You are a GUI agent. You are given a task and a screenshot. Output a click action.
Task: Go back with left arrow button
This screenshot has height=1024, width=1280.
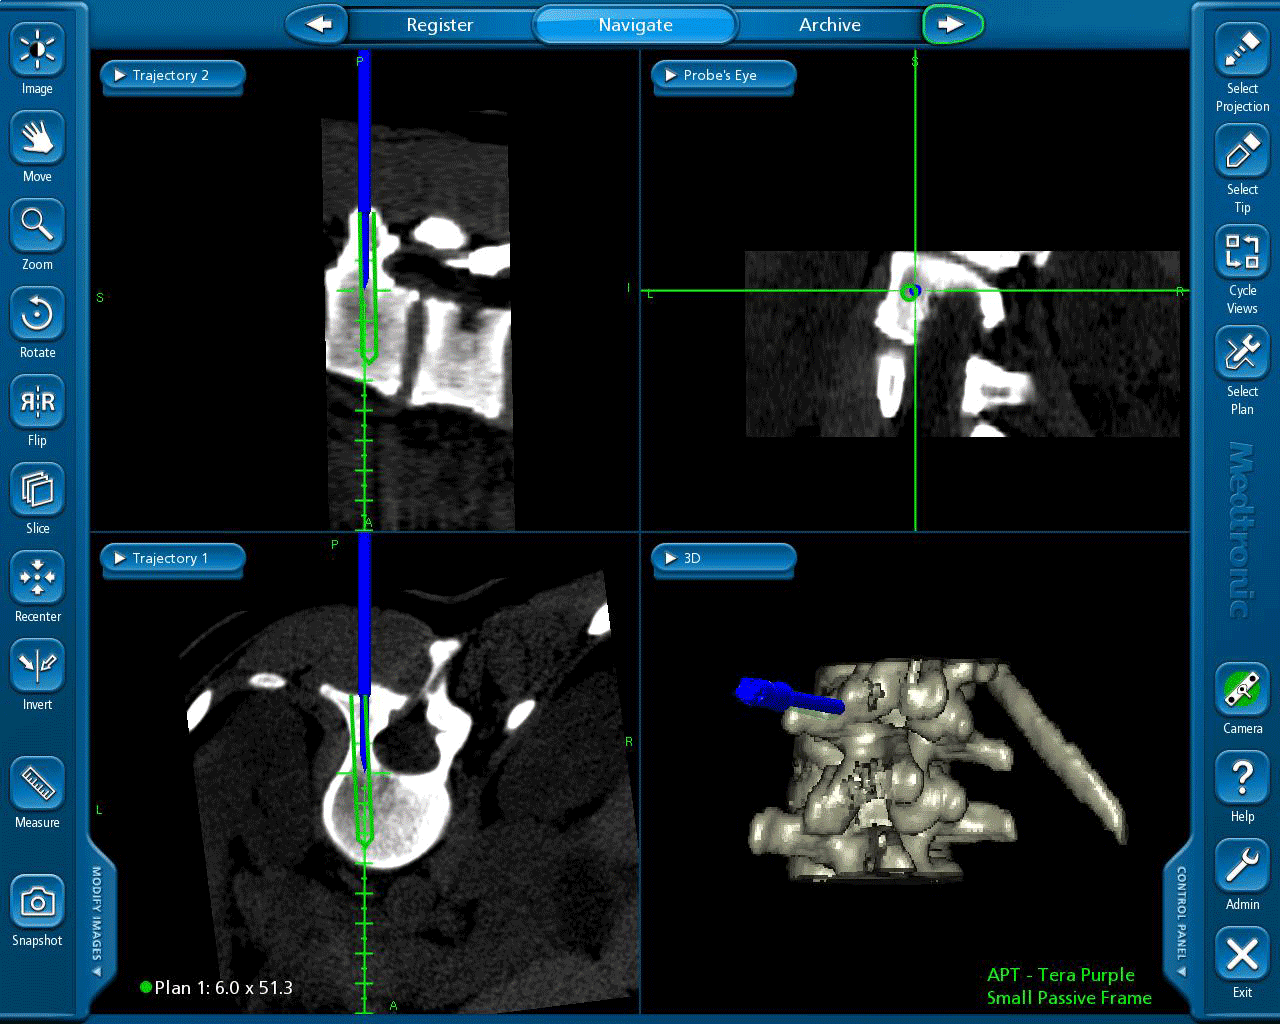(317, 24)
